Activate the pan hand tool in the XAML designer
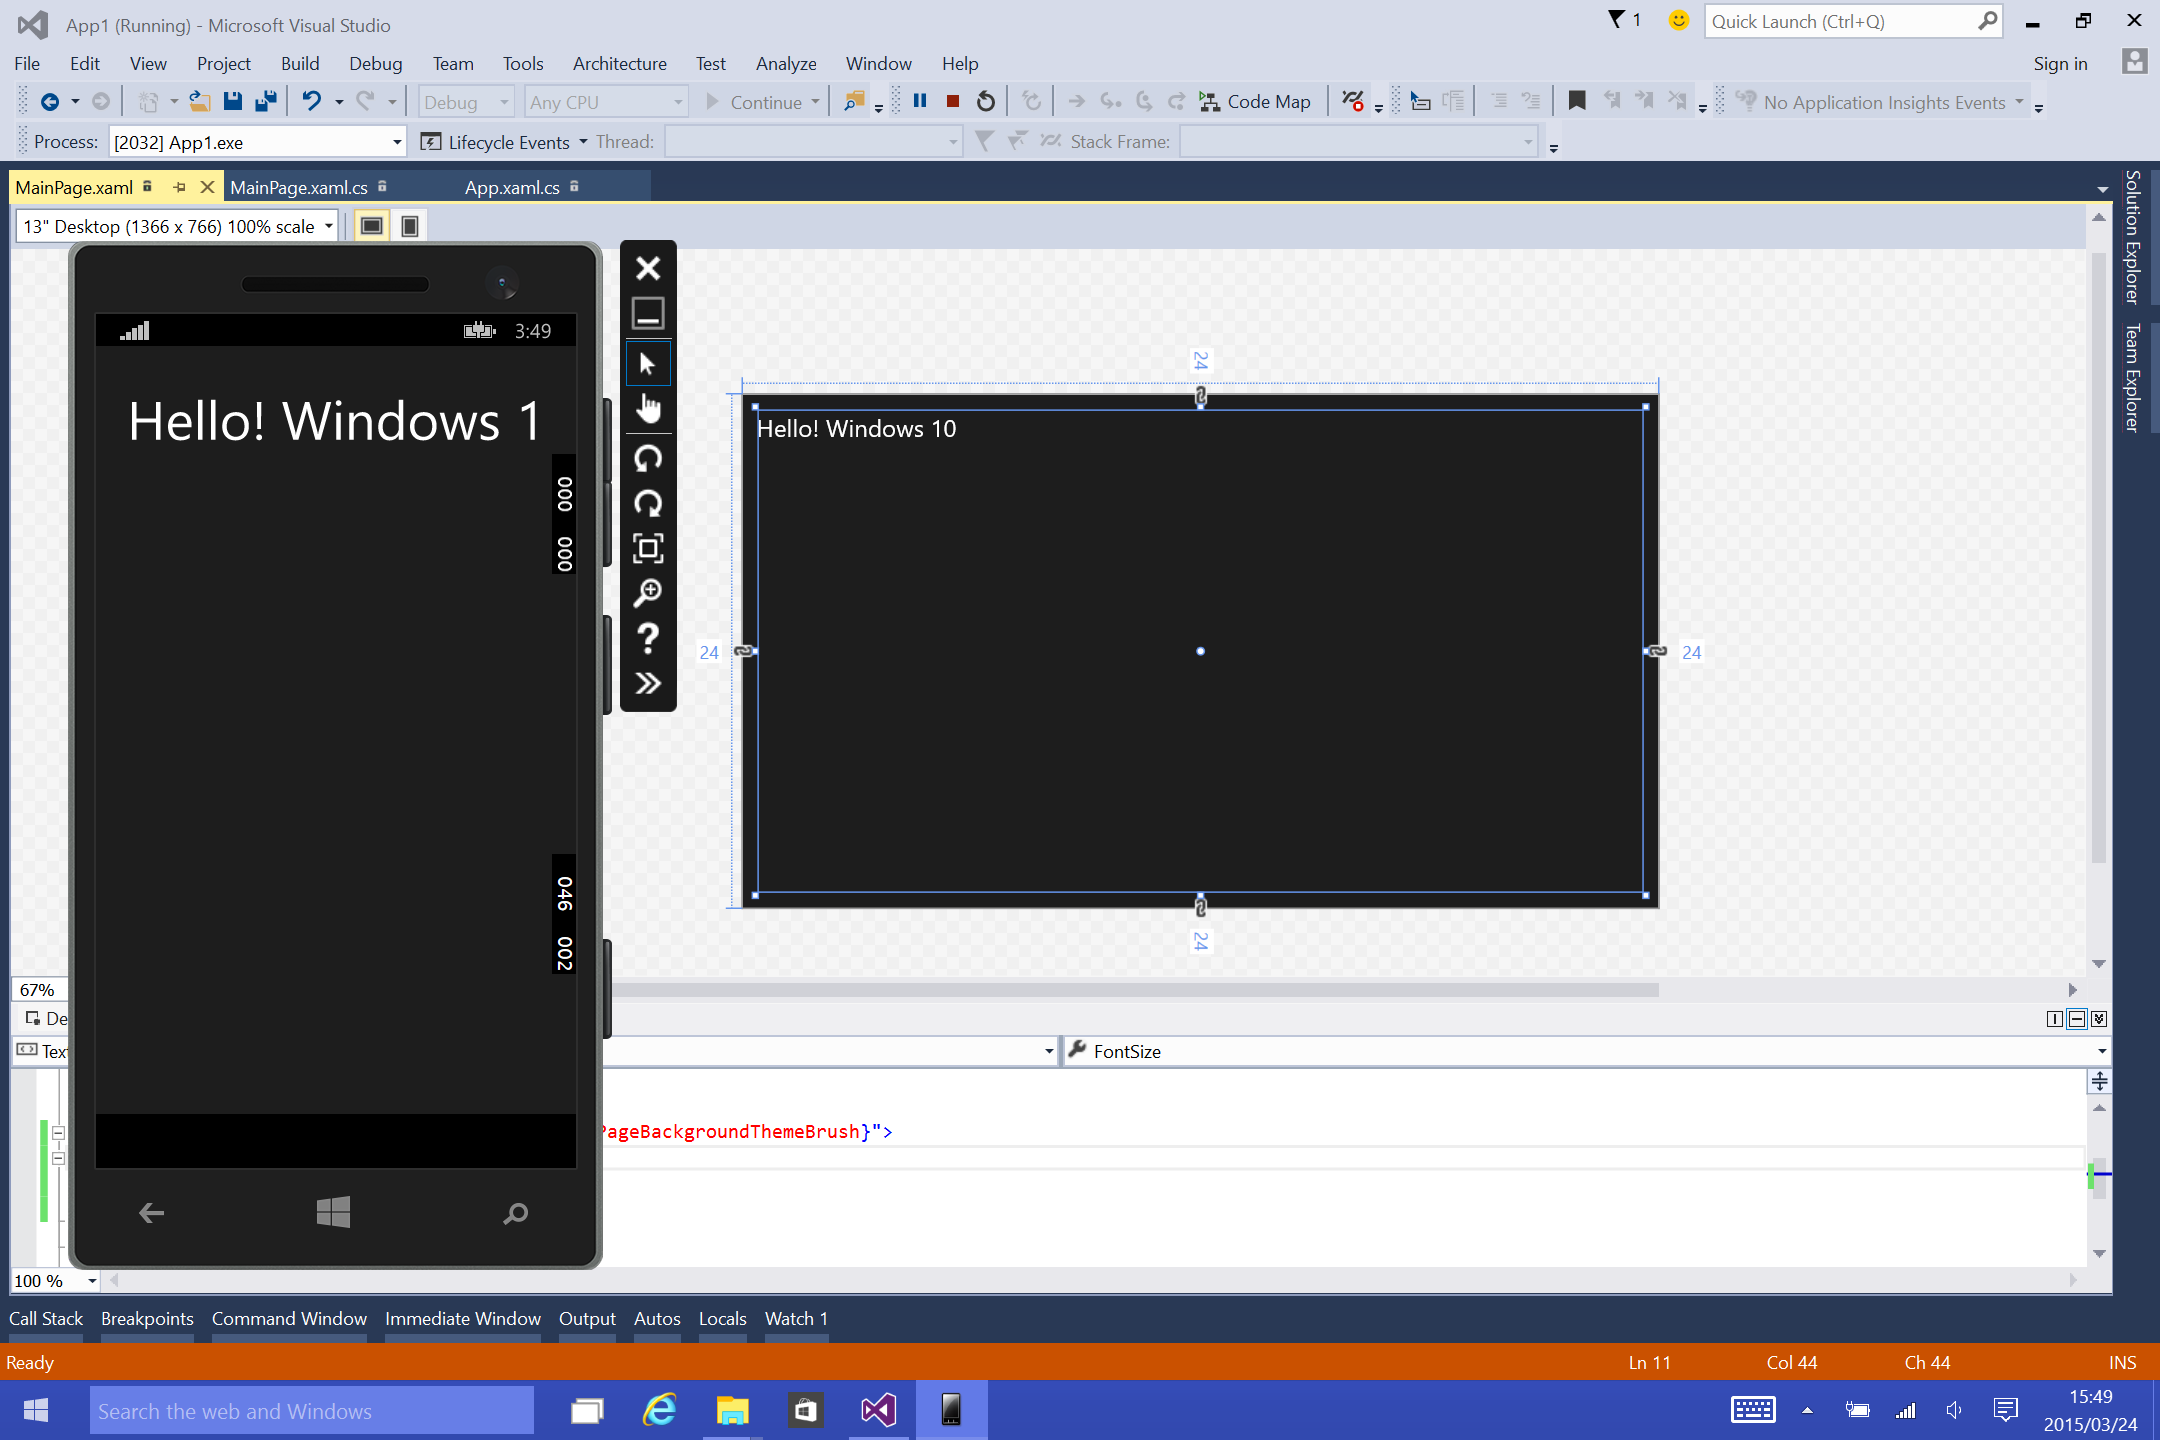 coord(648,408)
